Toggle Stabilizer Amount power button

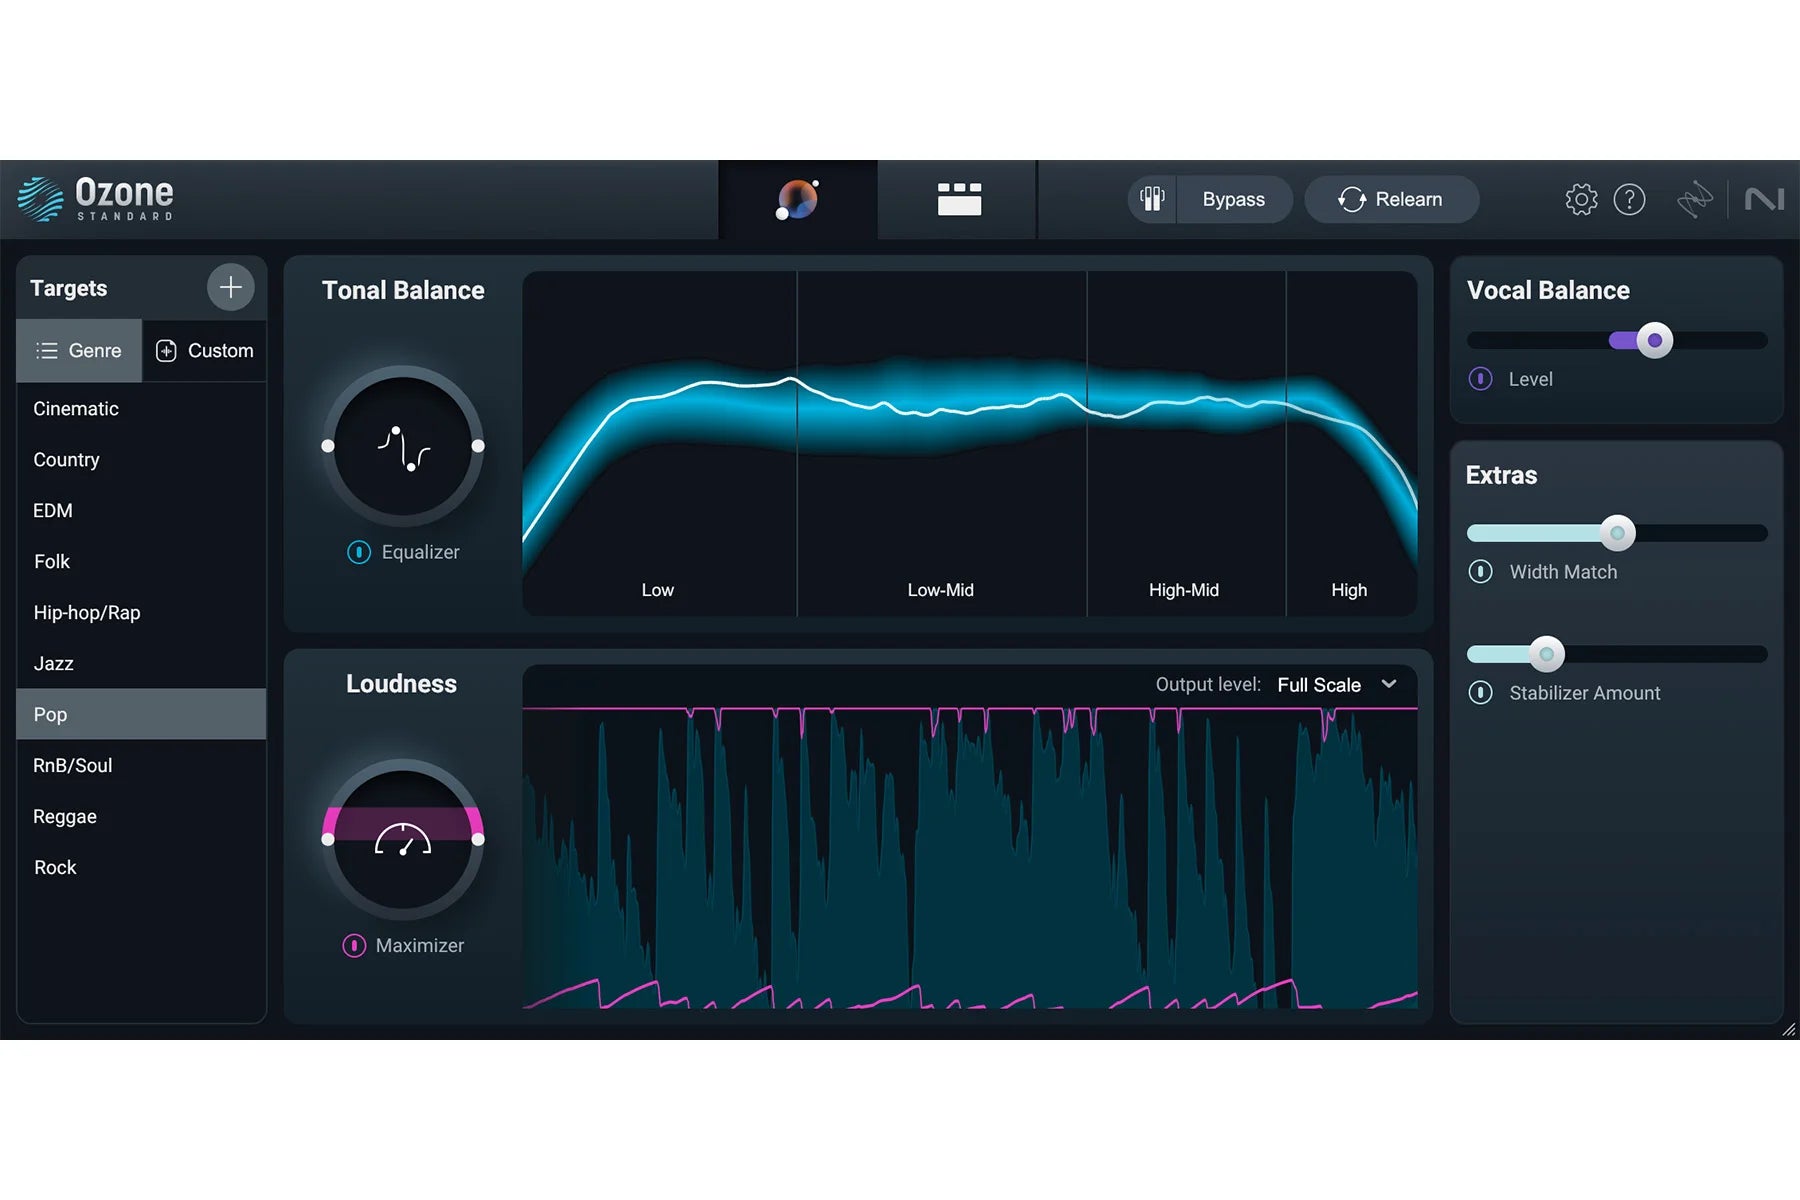pos(1480,693)
